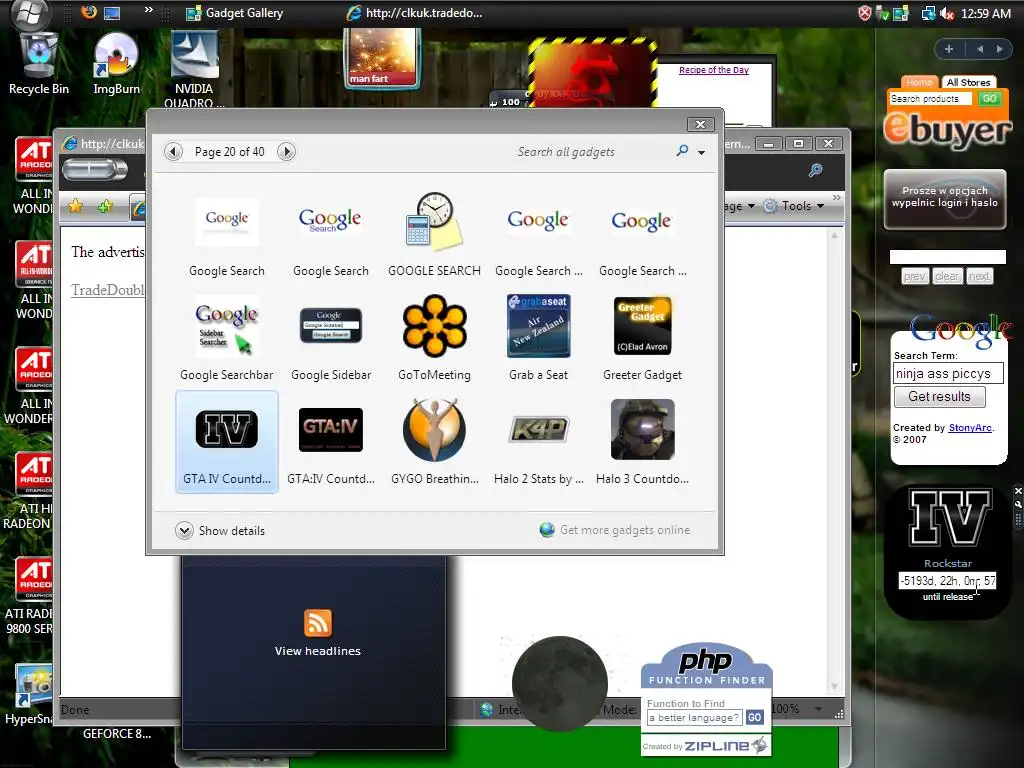Click the Windows Start orb
The height and width of the screenshot is (768, 1024).
pos(28,14)
